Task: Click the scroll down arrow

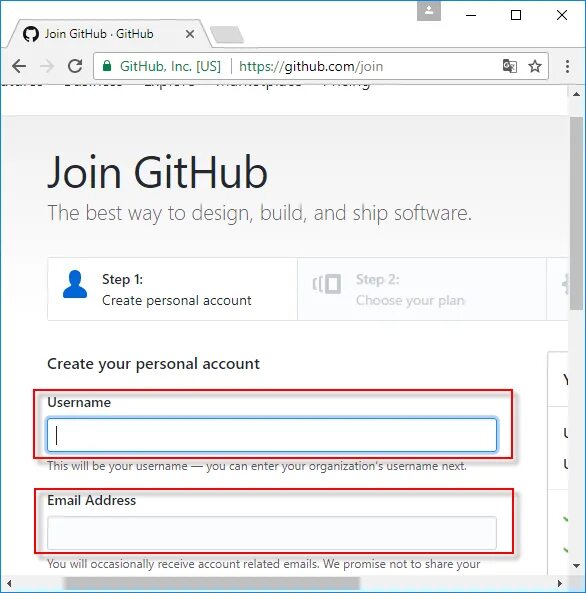Action: (576, 566)
